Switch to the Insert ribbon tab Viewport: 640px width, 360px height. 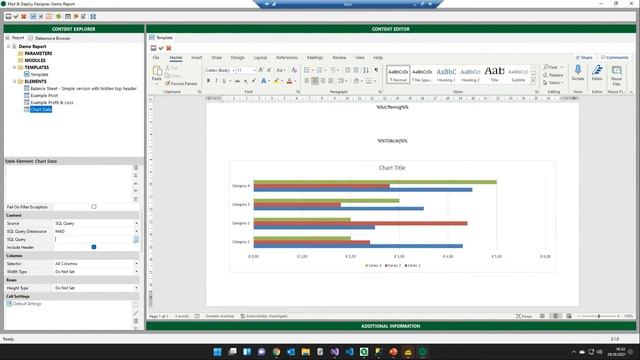coord(196,58)
